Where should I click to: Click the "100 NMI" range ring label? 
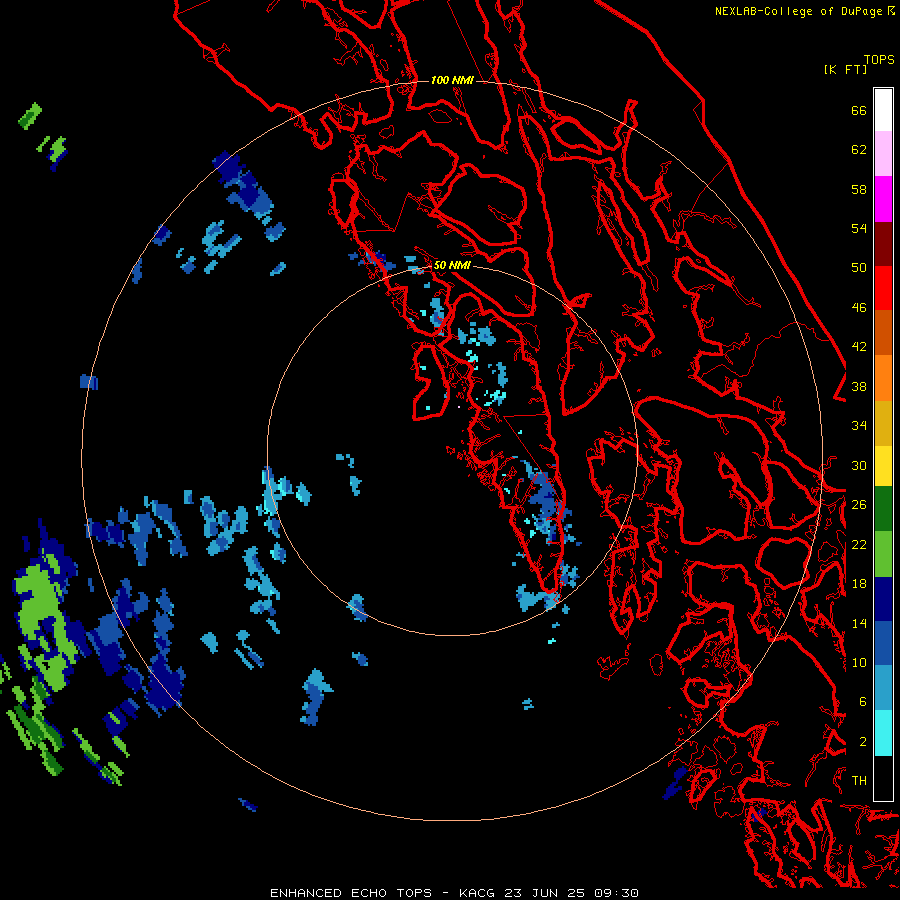click(452, 80)
